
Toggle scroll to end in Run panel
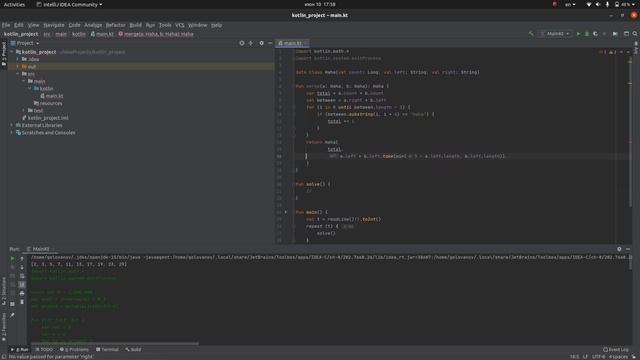[22, 284]
